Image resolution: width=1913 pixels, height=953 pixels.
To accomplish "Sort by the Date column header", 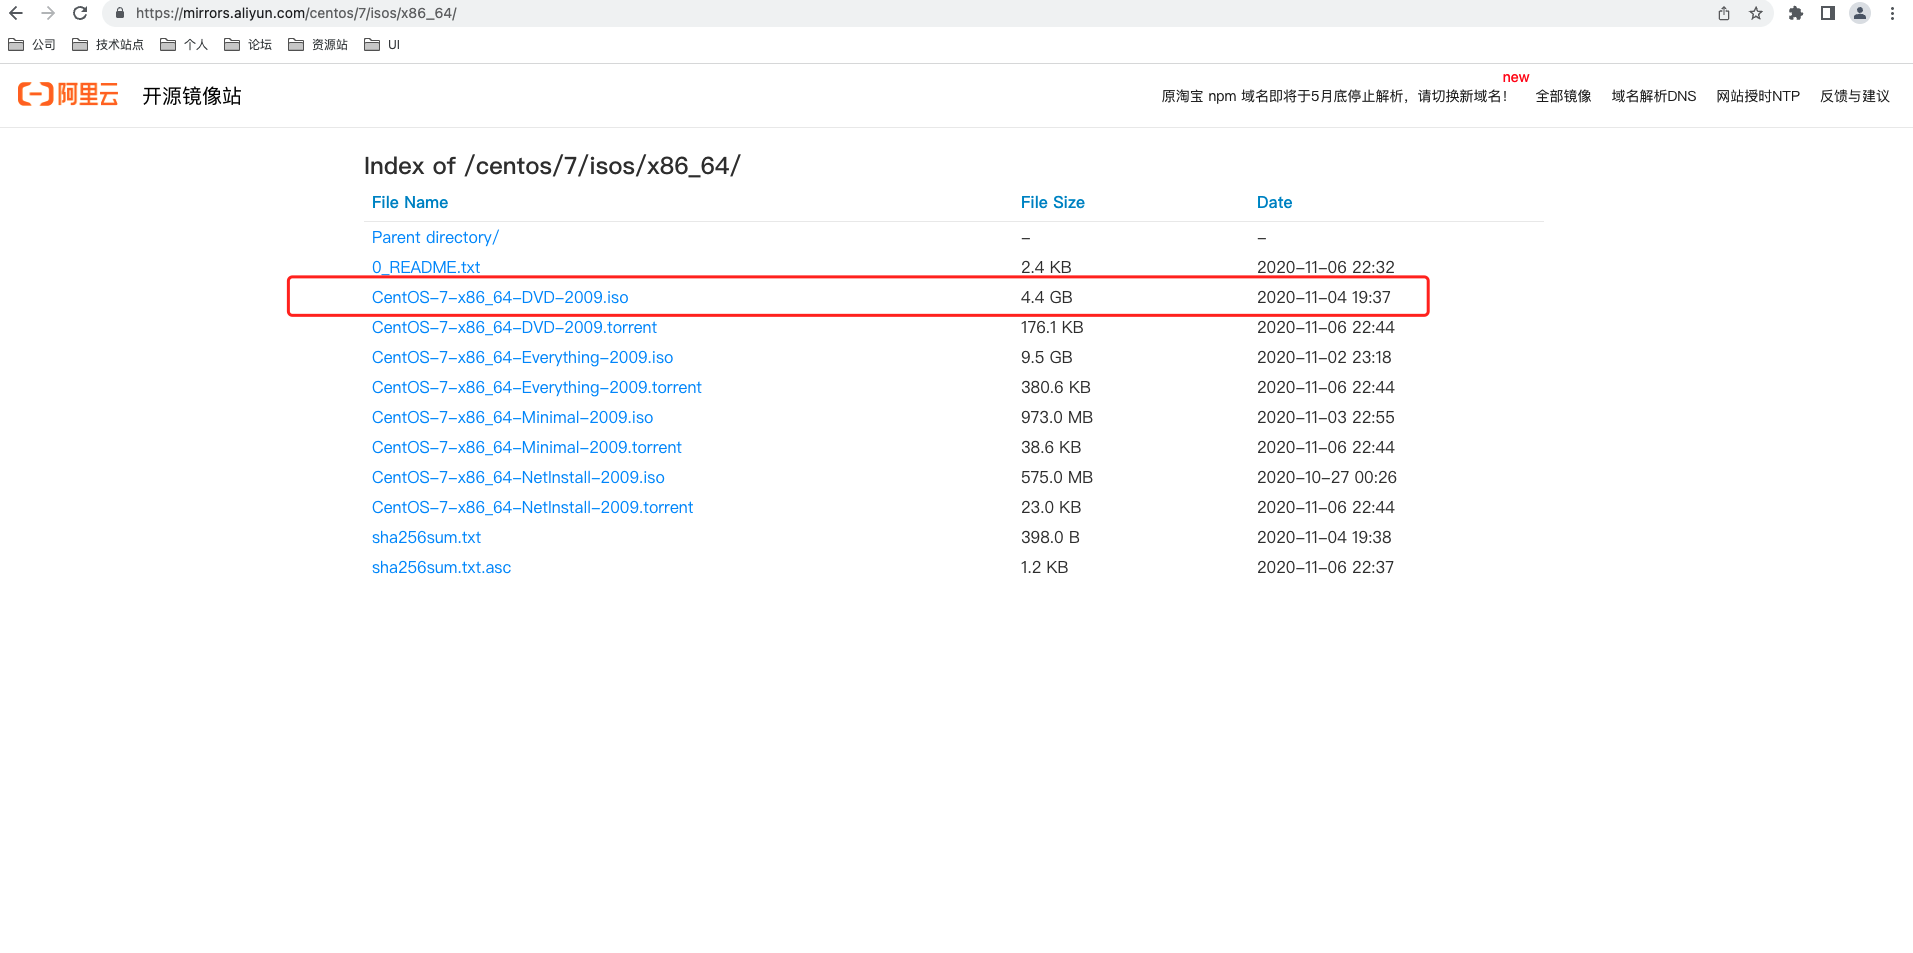I will tap(1274, 202).
